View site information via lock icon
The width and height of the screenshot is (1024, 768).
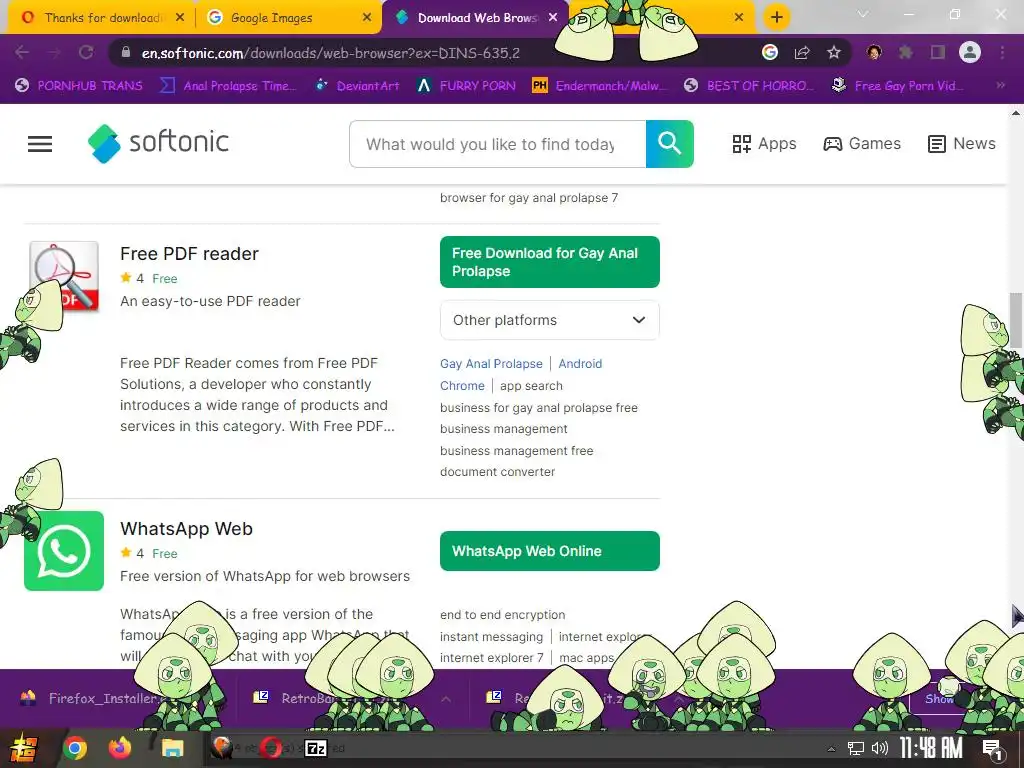[125, 52]
